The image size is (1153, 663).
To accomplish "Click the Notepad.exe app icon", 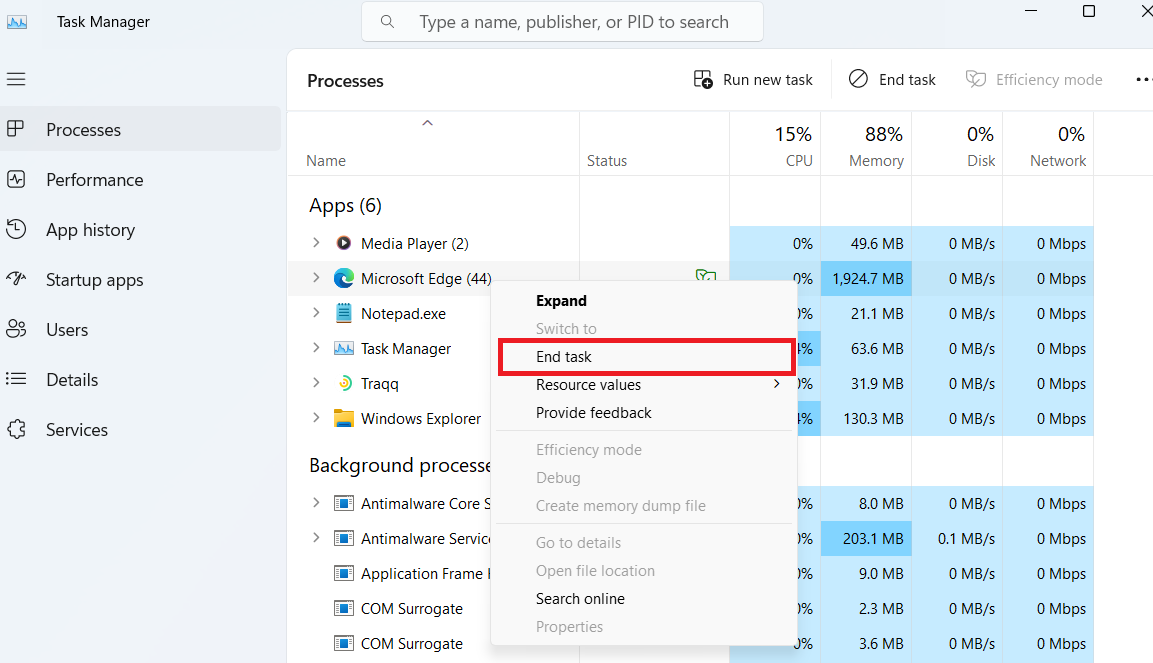I will tap(343, 313).
